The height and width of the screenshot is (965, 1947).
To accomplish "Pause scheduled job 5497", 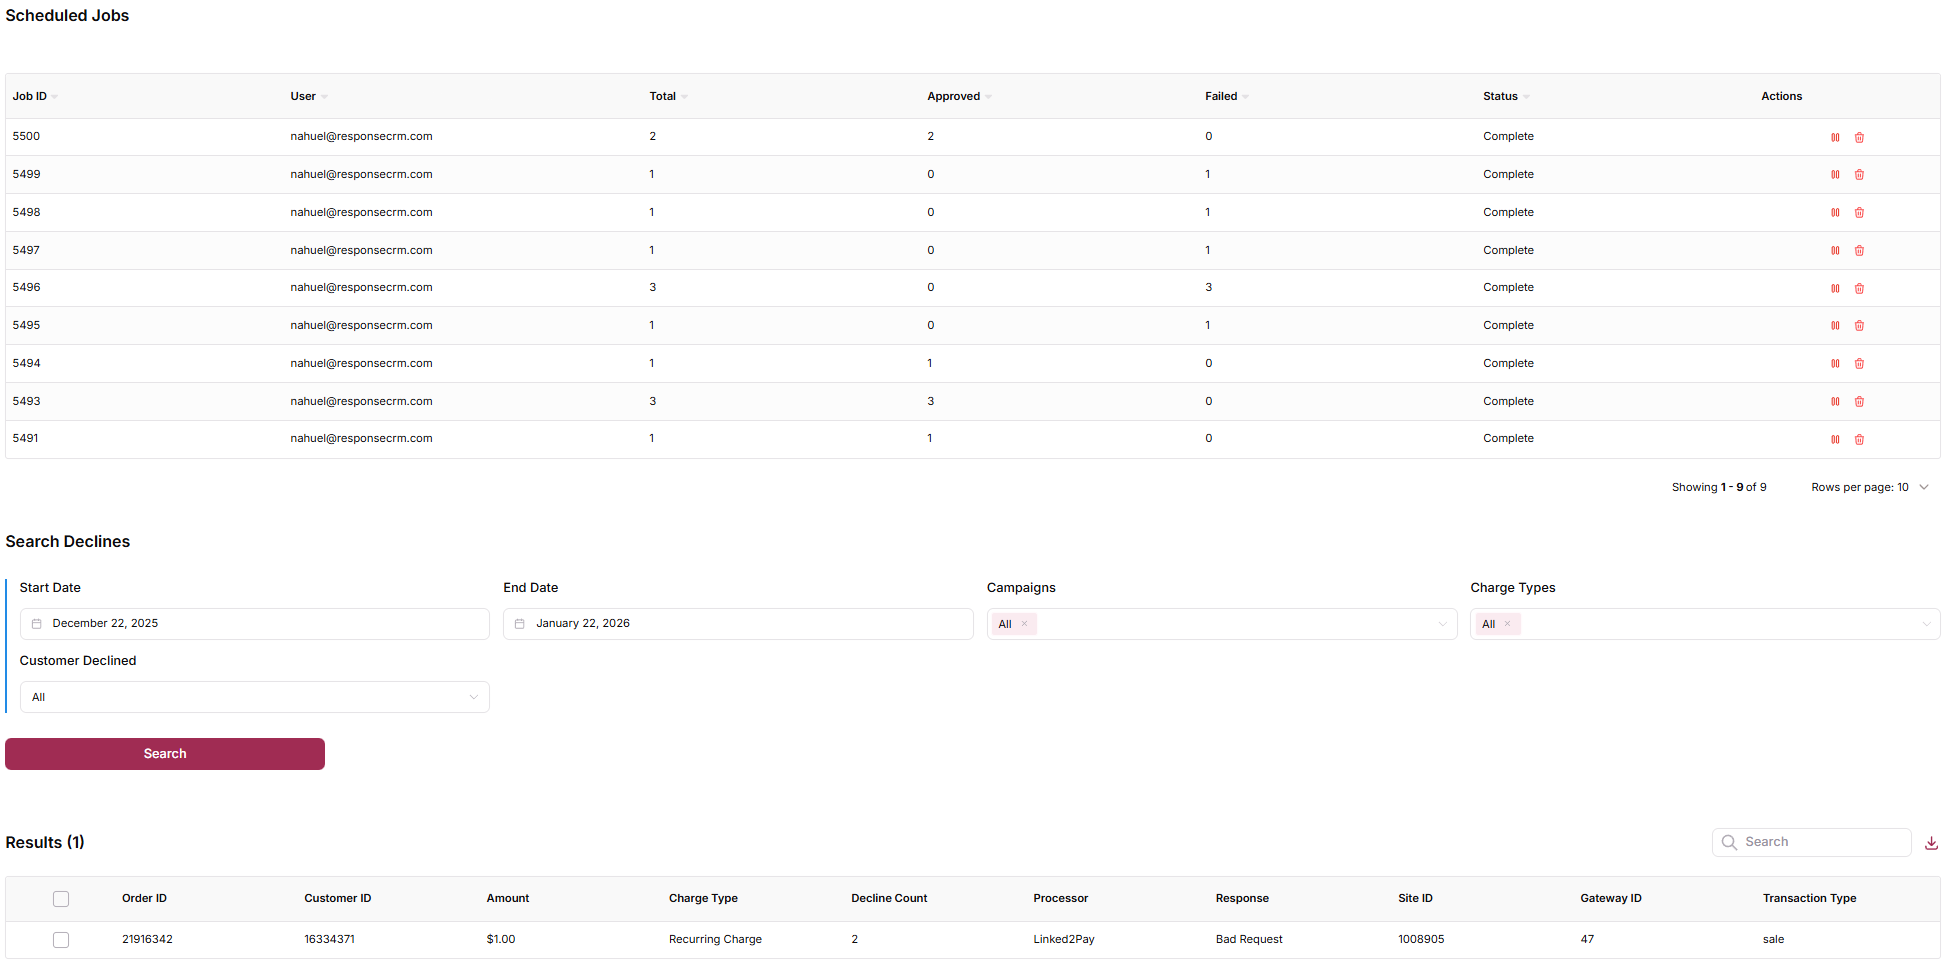I will tap(1835, 251).
